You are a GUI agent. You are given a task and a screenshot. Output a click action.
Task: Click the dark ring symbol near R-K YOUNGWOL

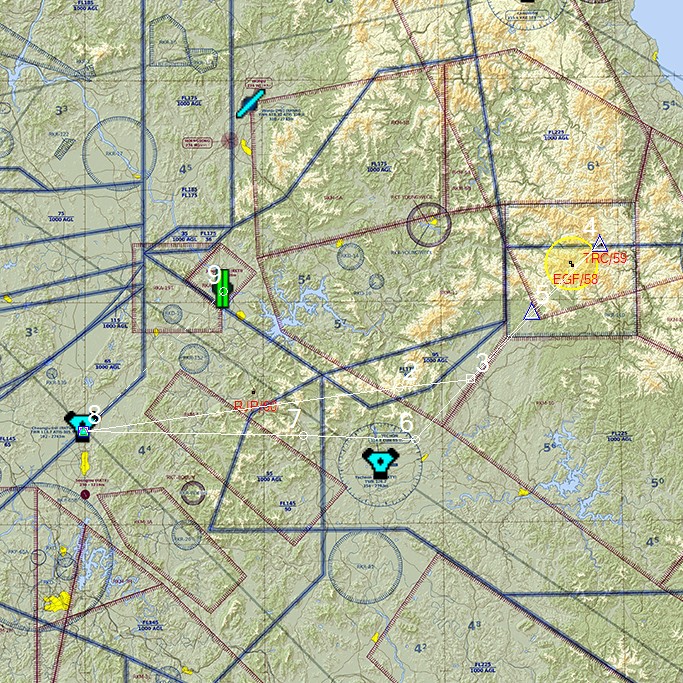(x=429, y=224)
